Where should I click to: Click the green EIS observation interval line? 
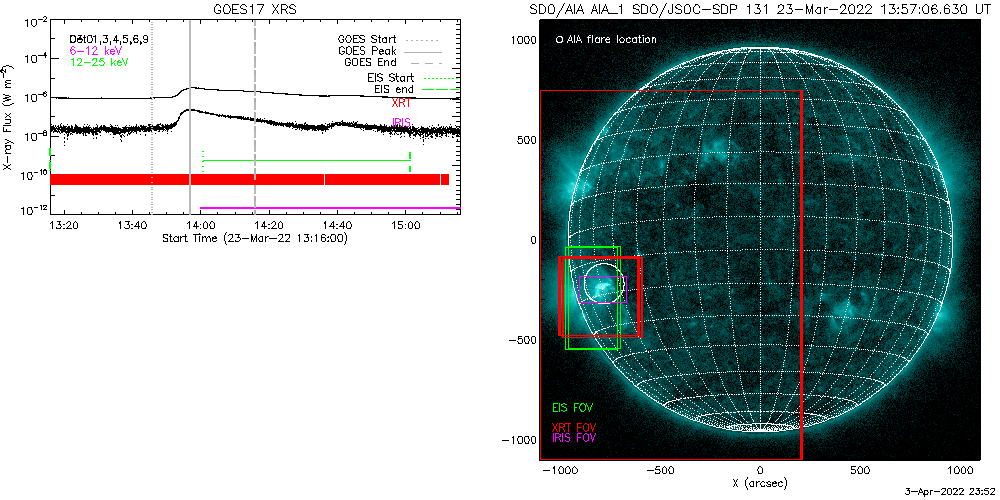click(x=306, y=160)
